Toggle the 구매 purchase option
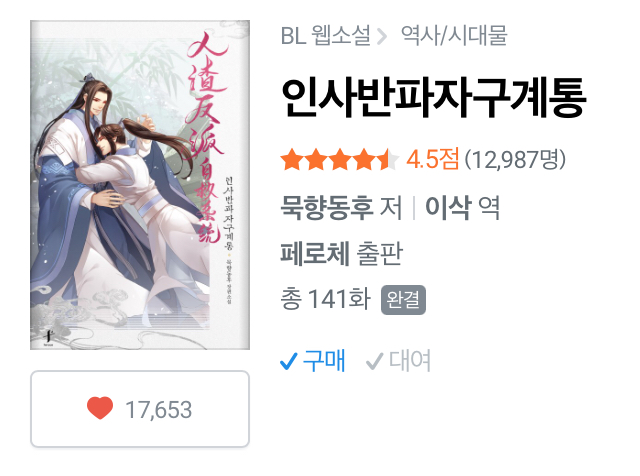The width and height of the screenshot is (640, 476). [x=313, y=361]
